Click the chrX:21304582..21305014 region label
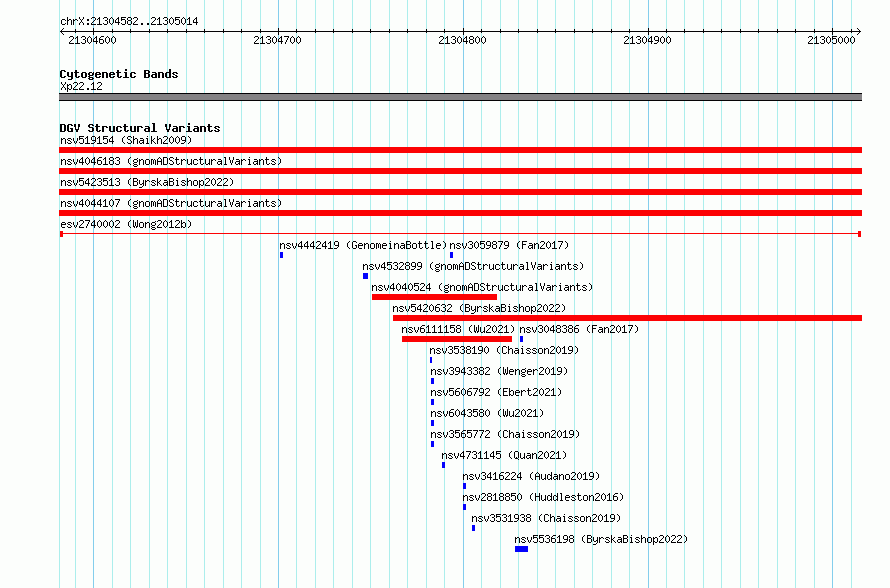890x588 pixels. pyautogui.click(x=129, y=22)
